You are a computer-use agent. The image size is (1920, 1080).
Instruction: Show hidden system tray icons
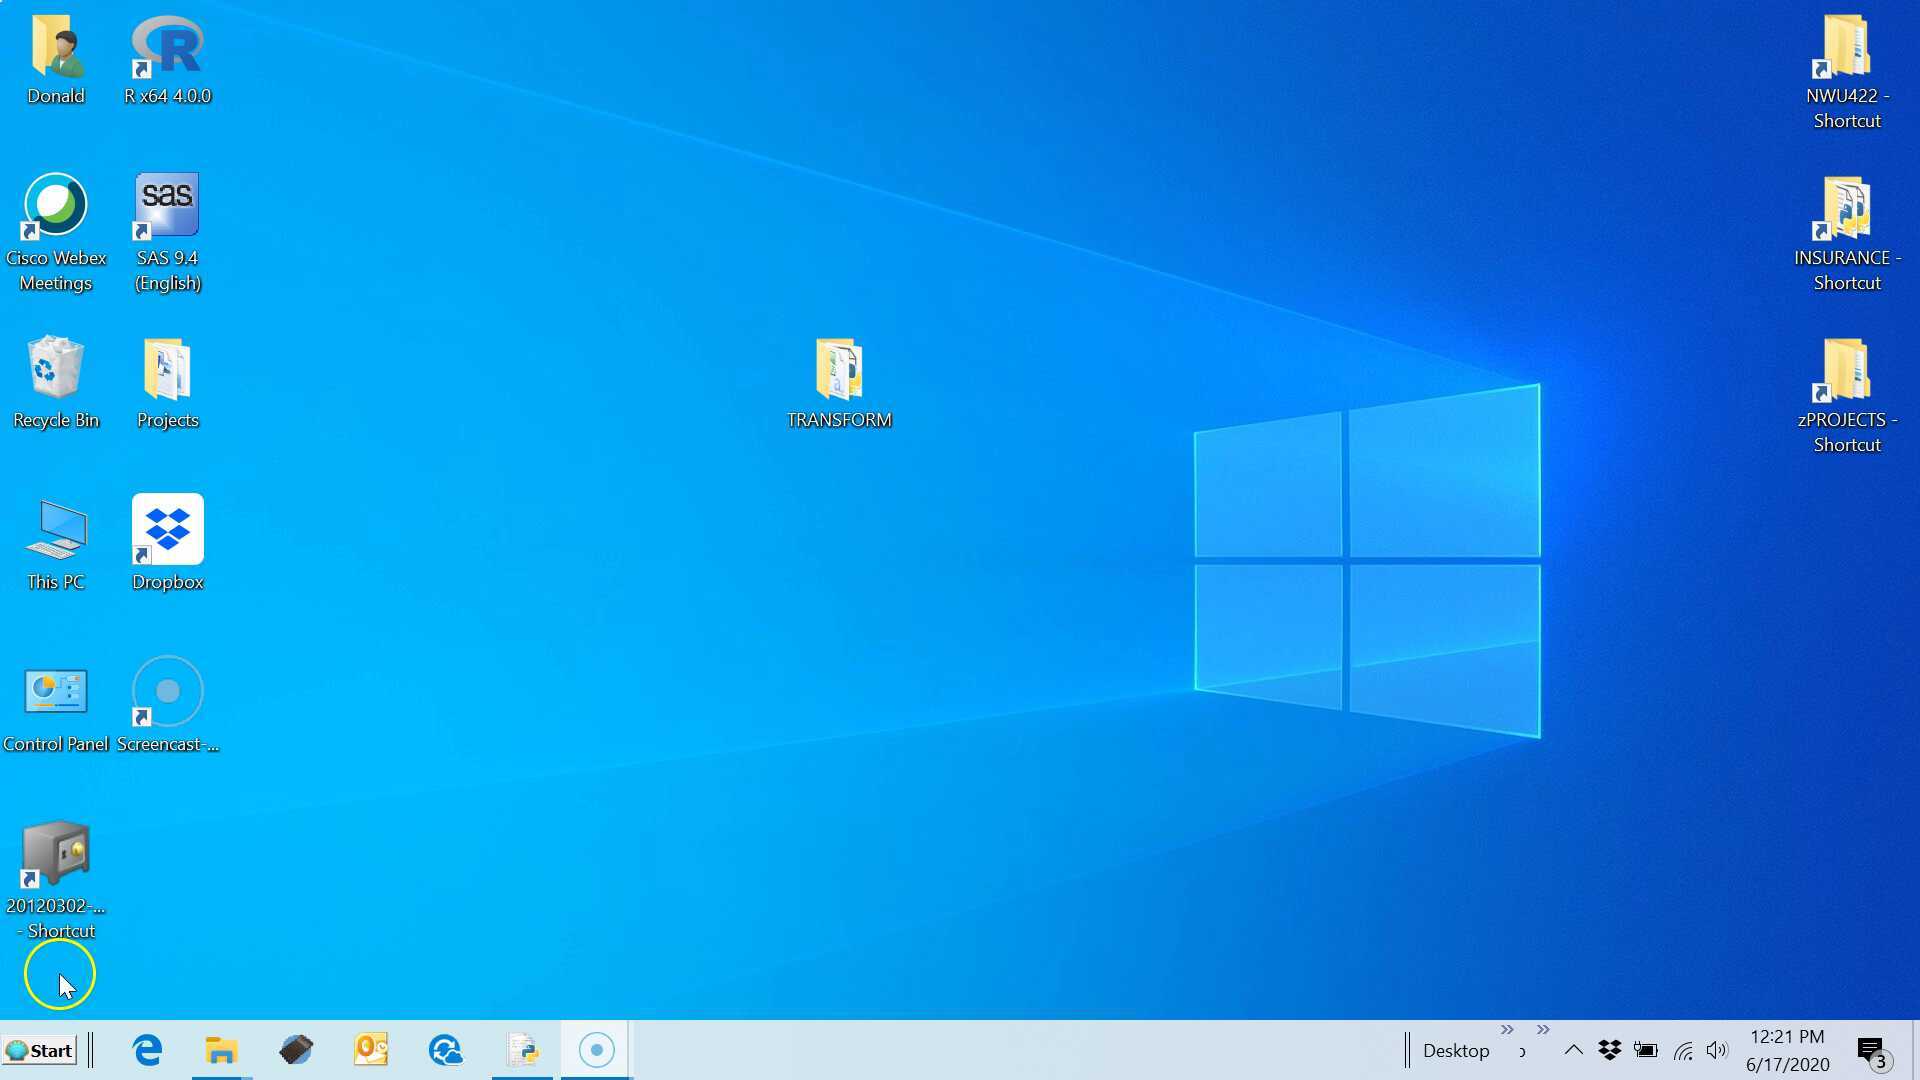[x=1573, y=1050]
